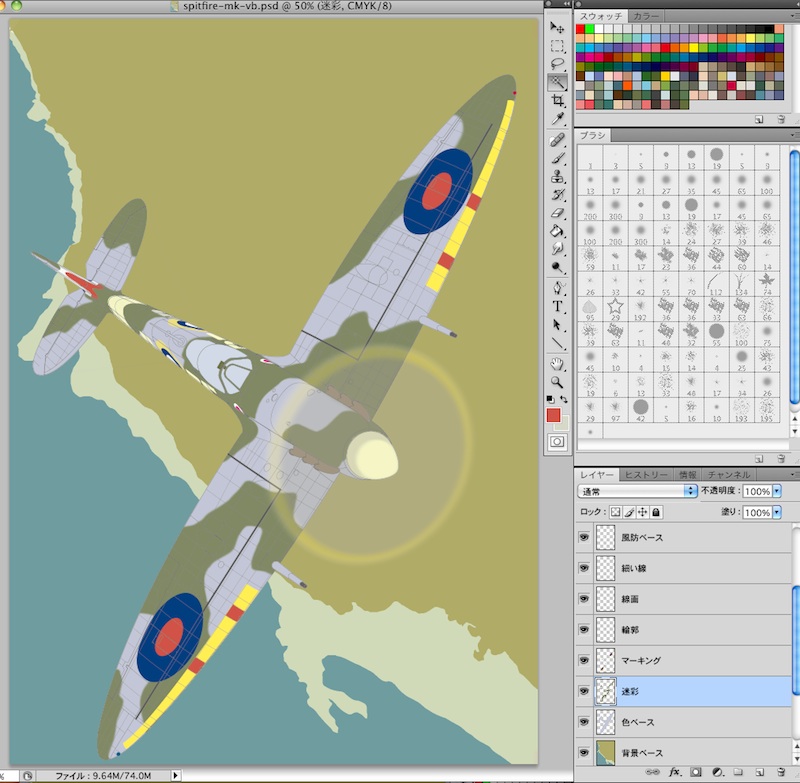
Task: Hide the 迷彩 layer
Action: tap(584, 691)
